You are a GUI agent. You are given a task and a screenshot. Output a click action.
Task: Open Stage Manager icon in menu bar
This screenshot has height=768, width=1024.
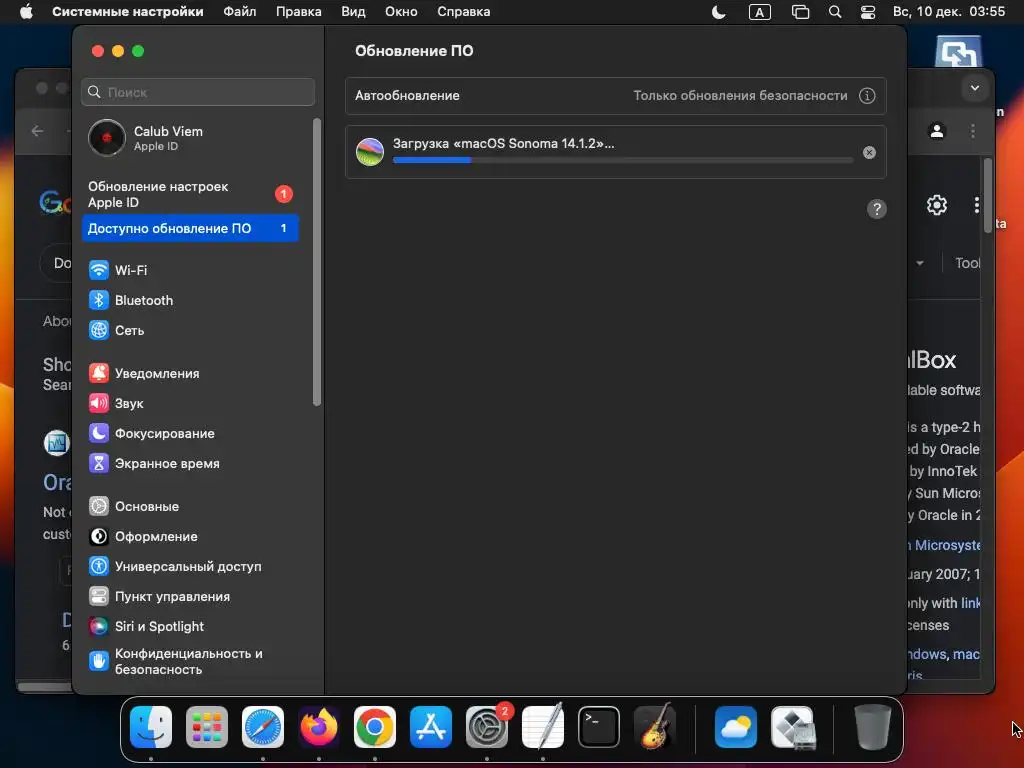(x=800, y=12)
